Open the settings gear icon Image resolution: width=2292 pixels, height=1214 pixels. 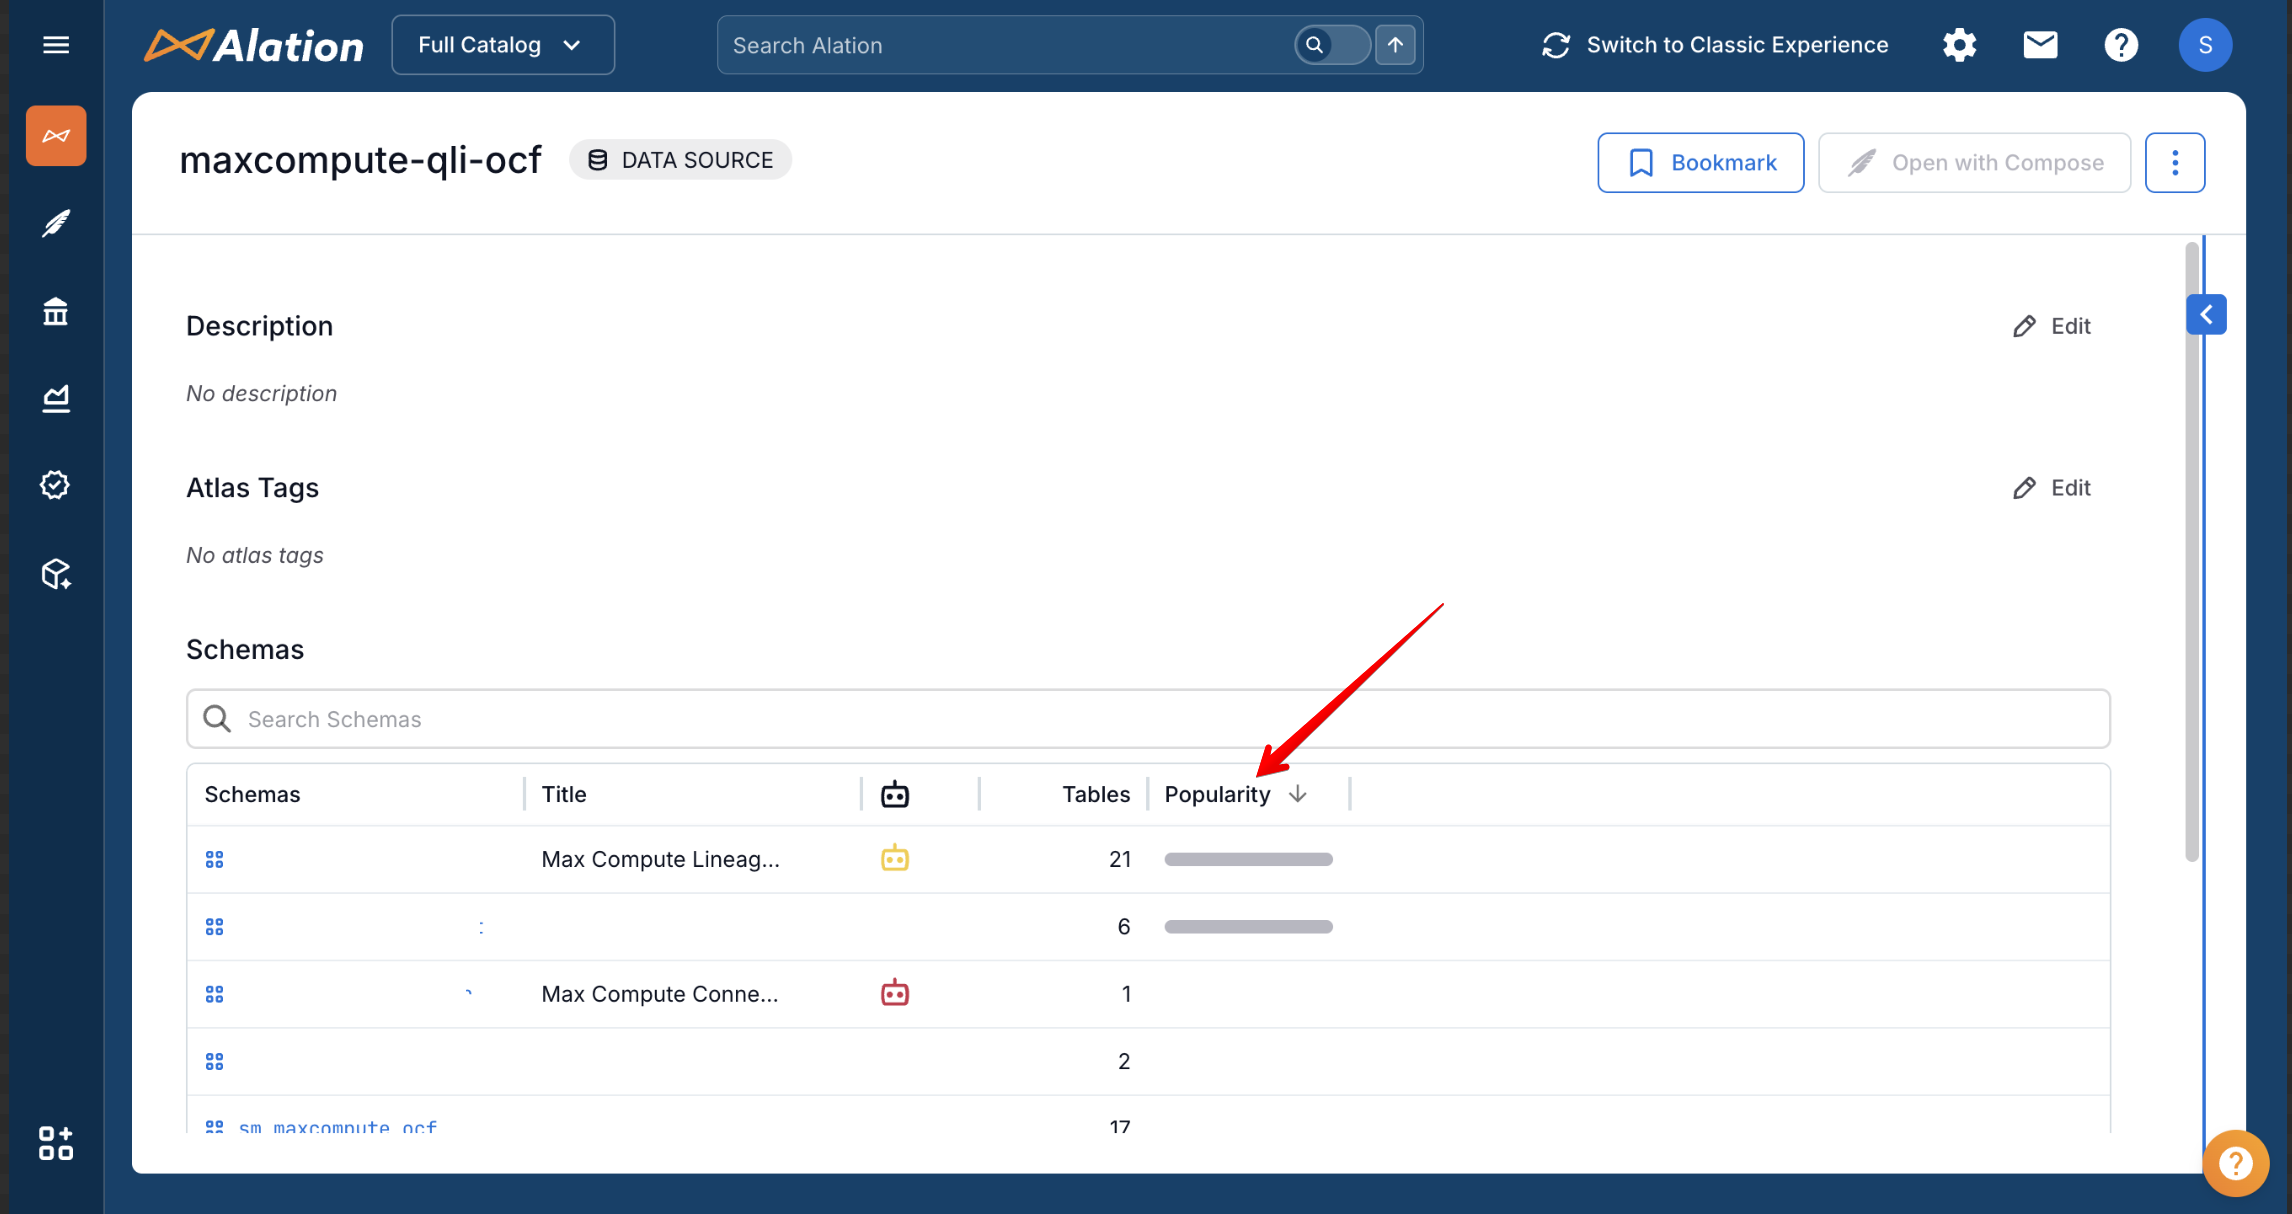[x=1959, y=45]
